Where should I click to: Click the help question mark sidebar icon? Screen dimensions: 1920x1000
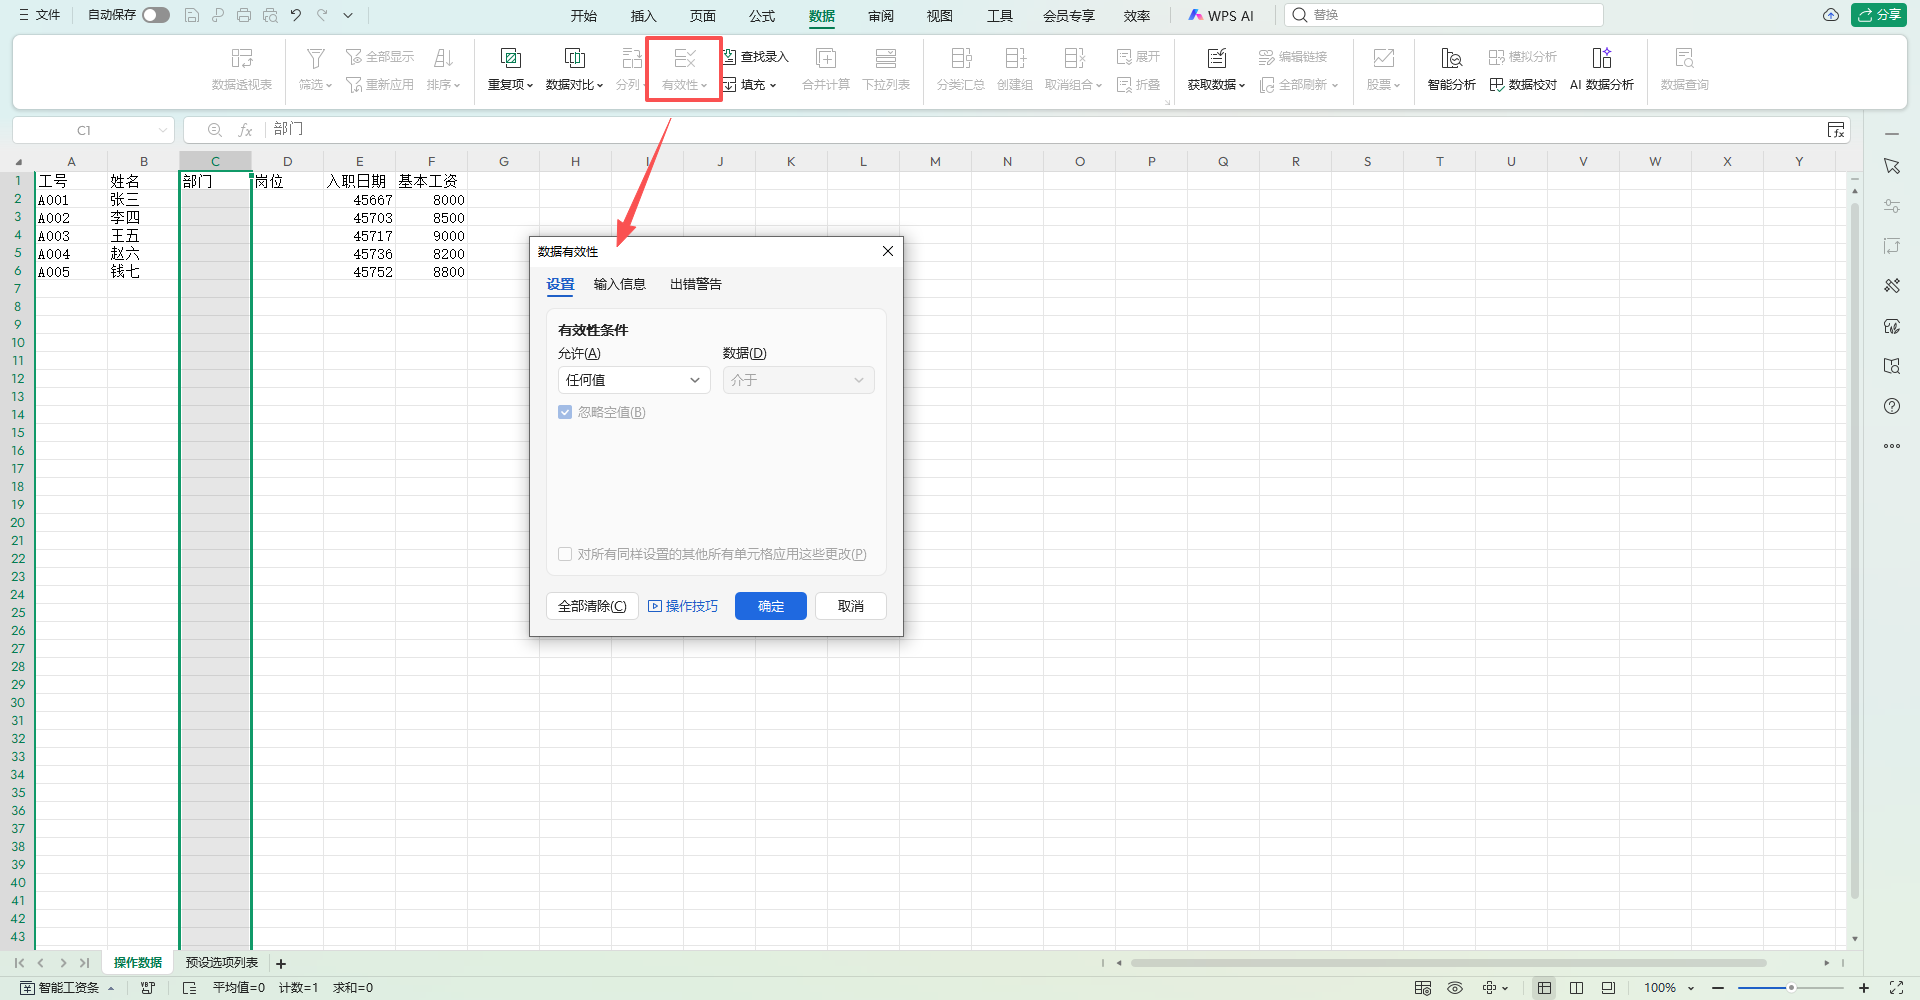1892,406
